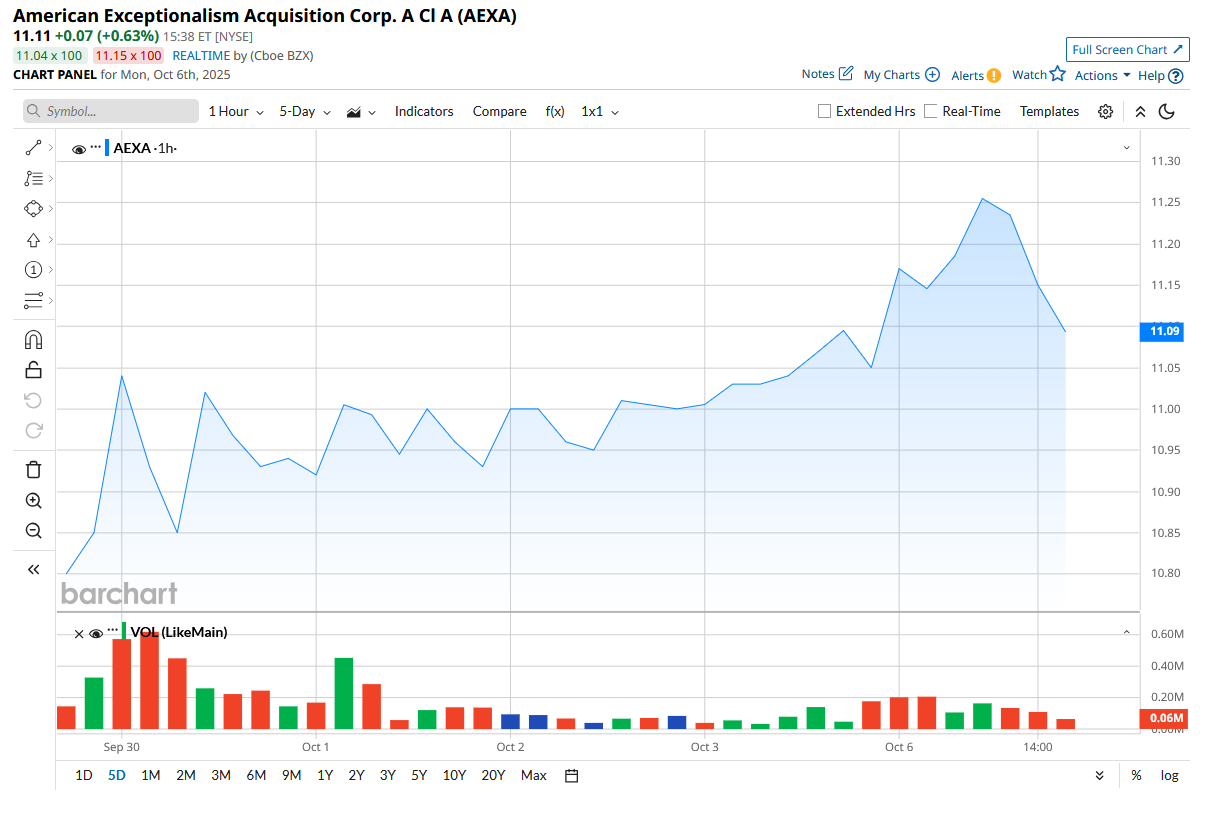Select the 3M range
1208x820 pixels.
221,775
